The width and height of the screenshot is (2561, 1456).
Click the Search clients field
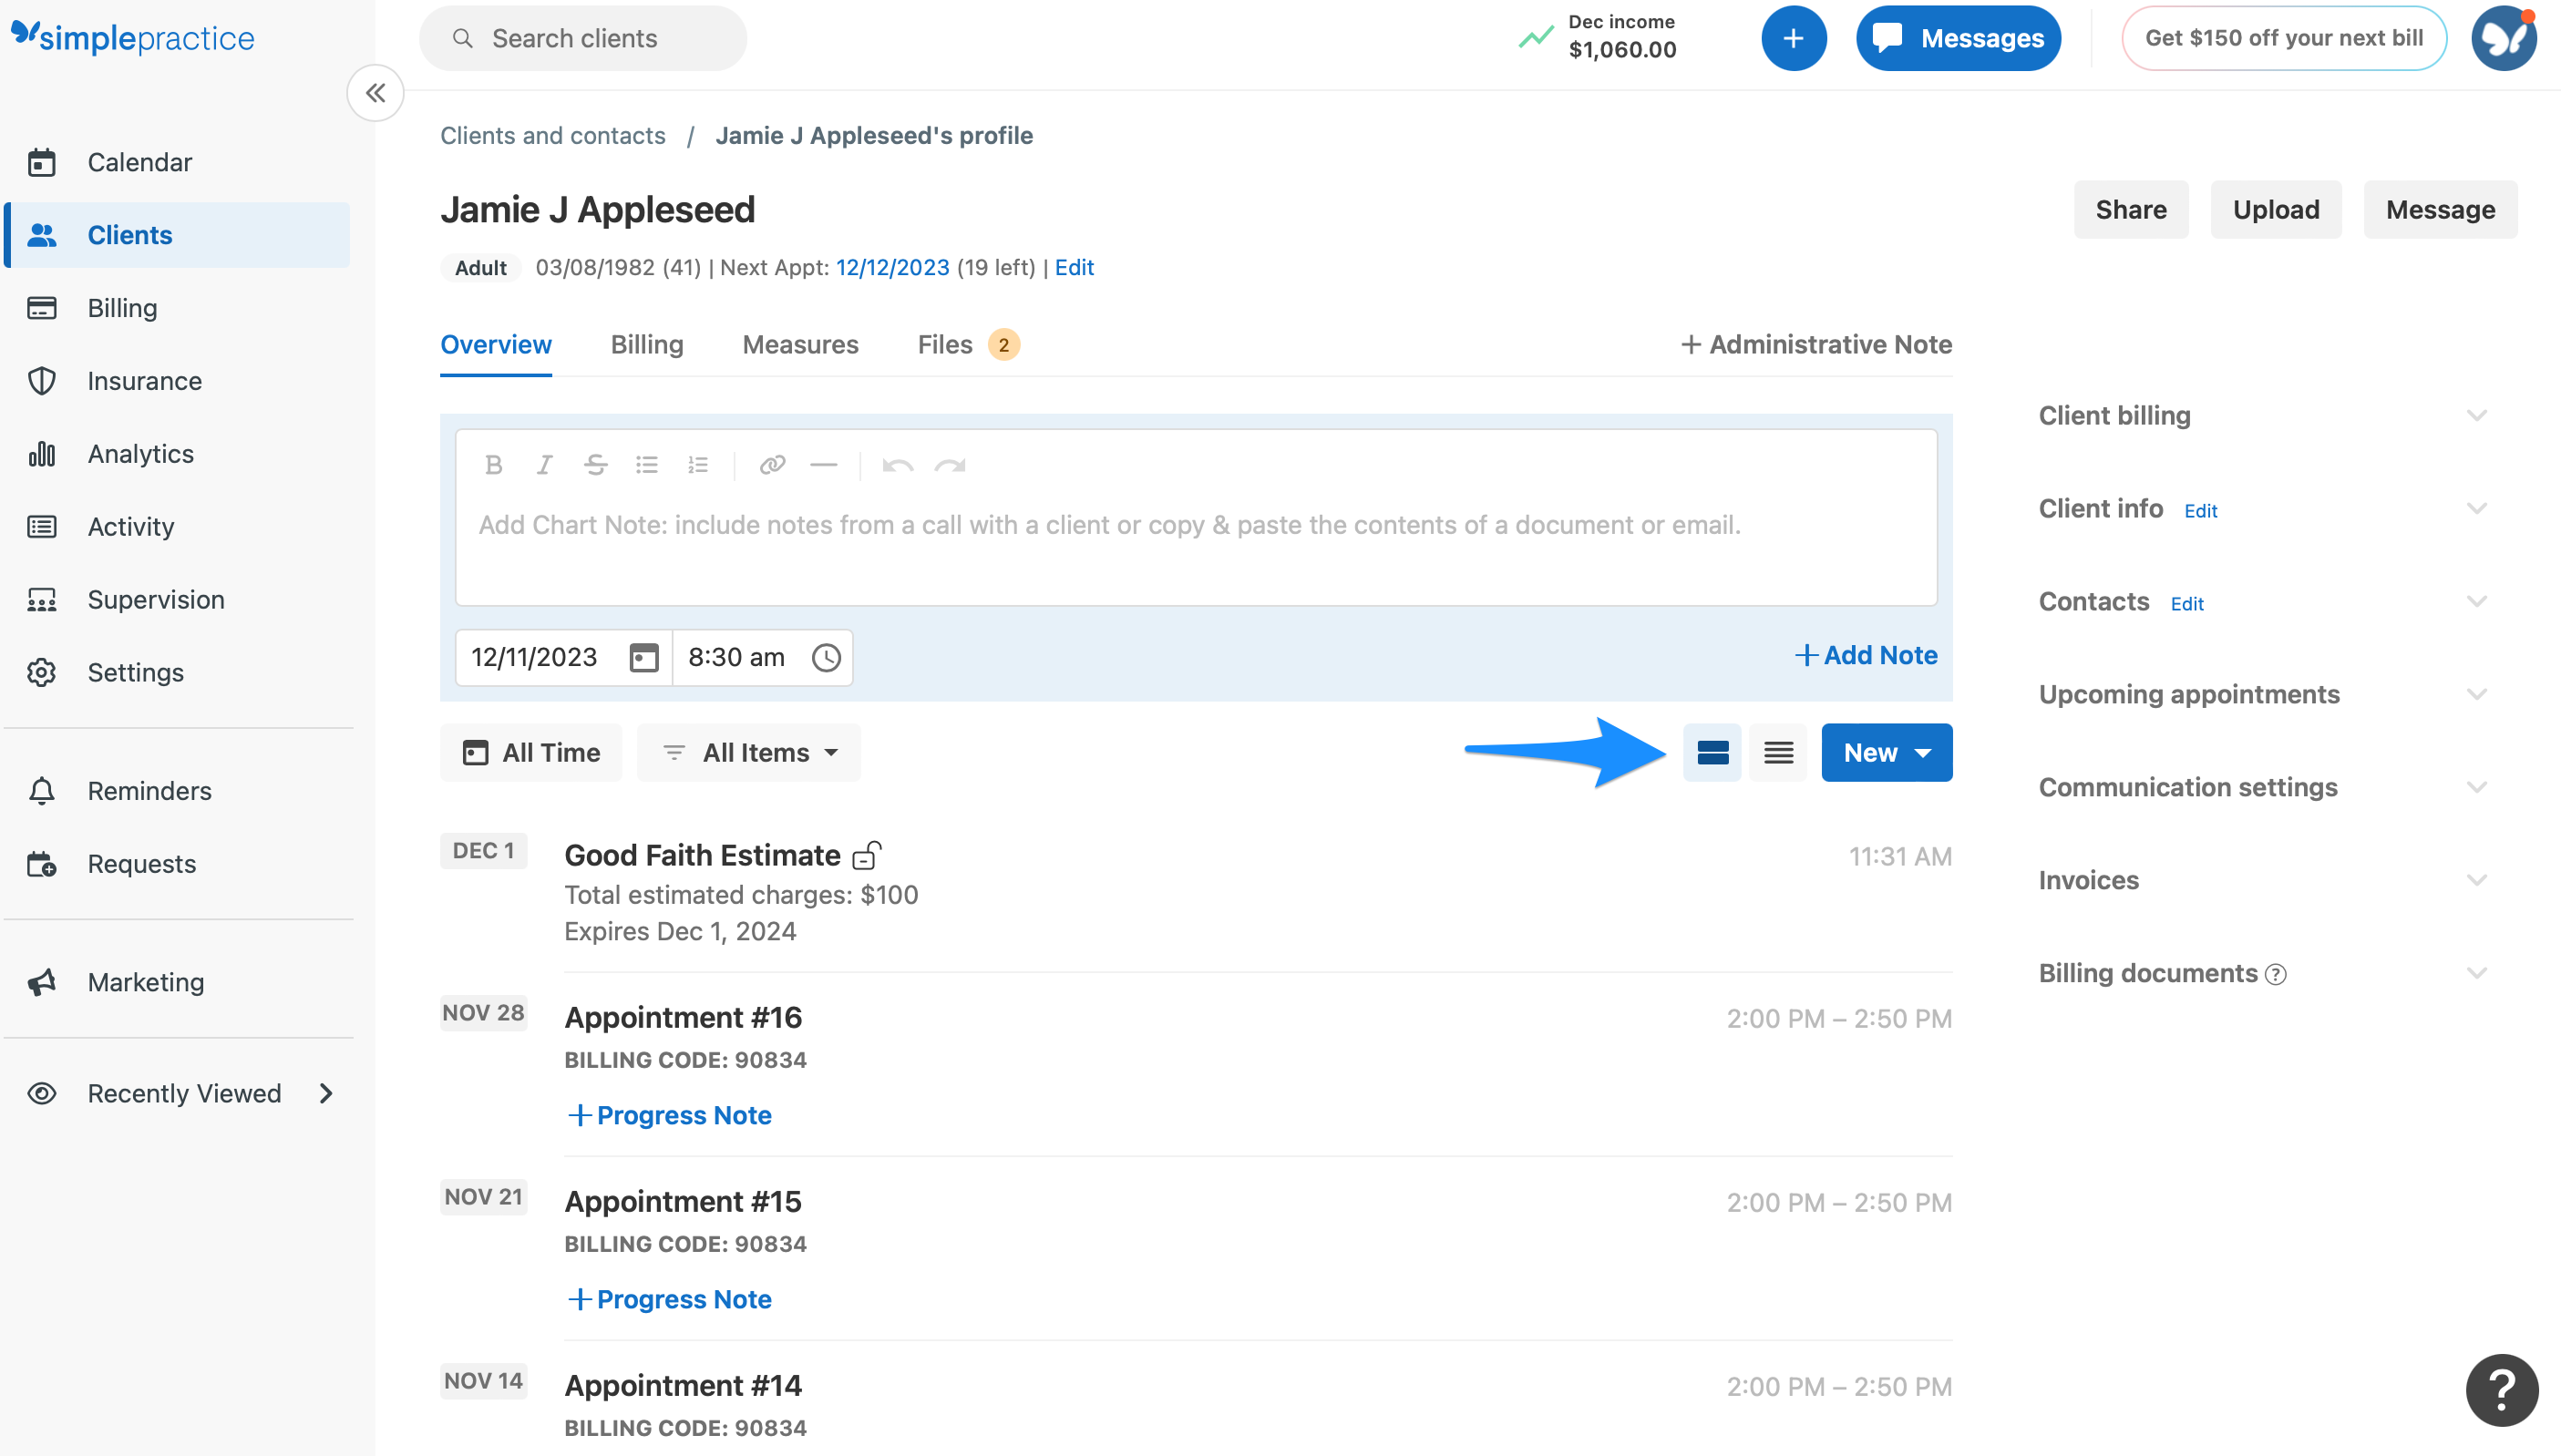pos(583,38)
